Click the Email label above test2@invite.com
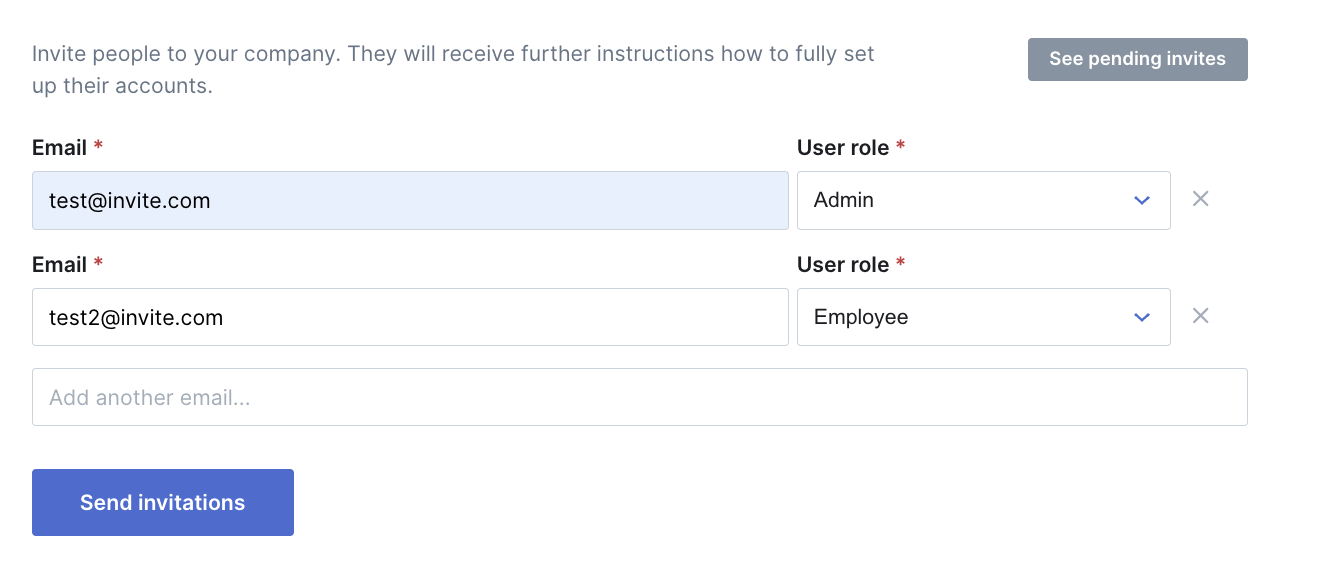The width and height of the screenshot is (1330, 582). pyautogui.click(x=59, y=264)
